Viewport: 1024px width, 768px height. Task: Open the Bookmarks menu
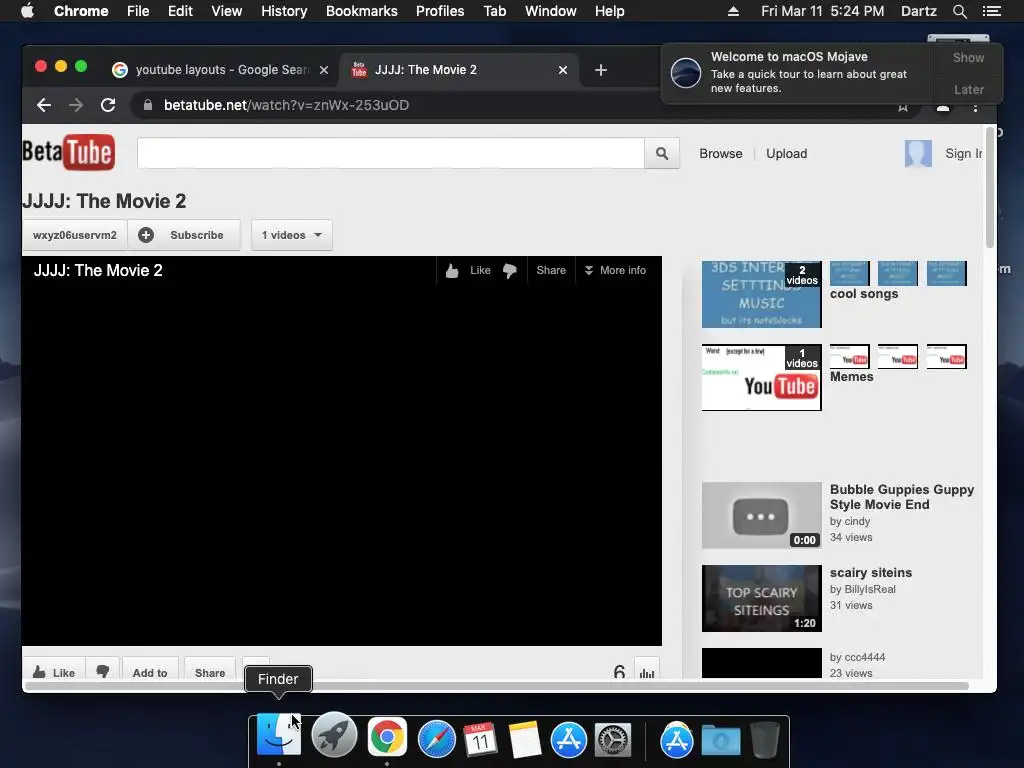tap(362, 11)
